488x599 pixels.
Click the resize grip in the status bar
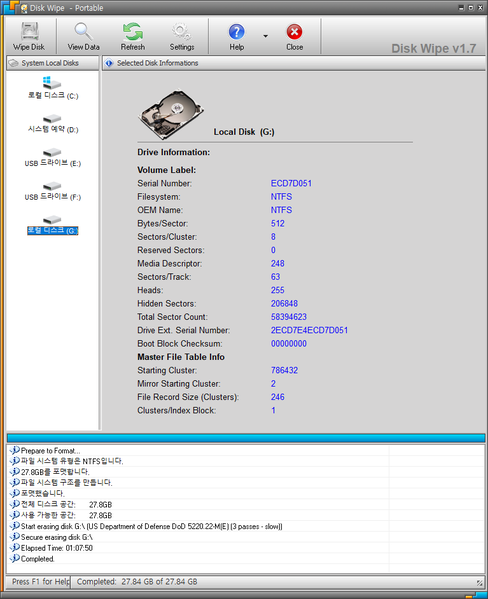click(479, 582)
